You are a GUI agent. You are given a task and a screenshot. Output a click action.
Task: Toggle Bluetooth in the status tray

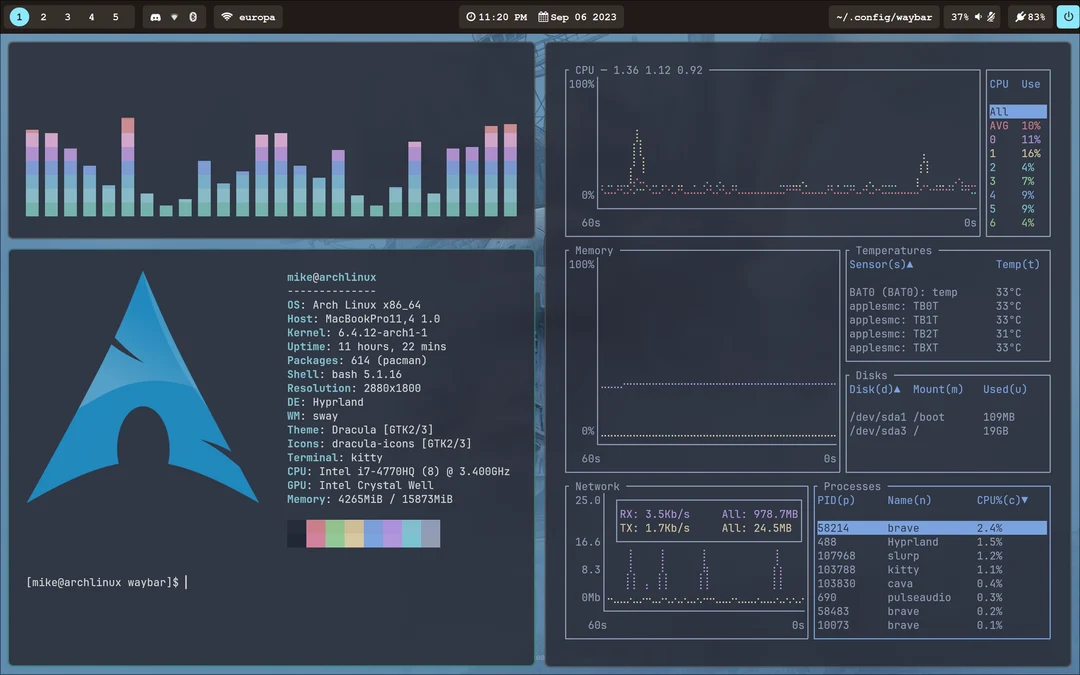click(x=193, y=17)
